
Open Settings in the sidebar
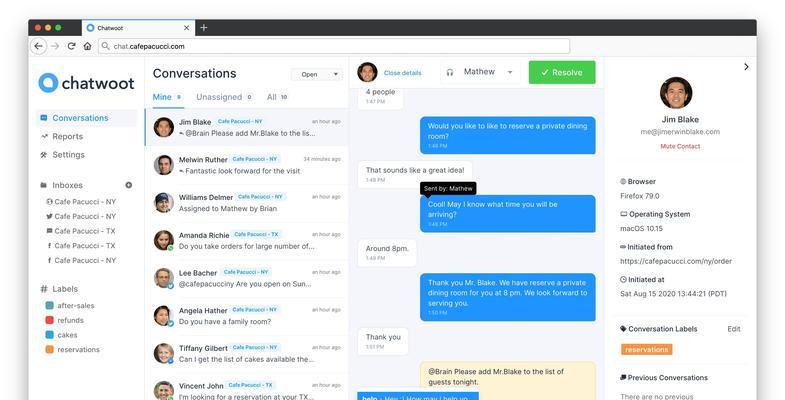pos(69,155)
